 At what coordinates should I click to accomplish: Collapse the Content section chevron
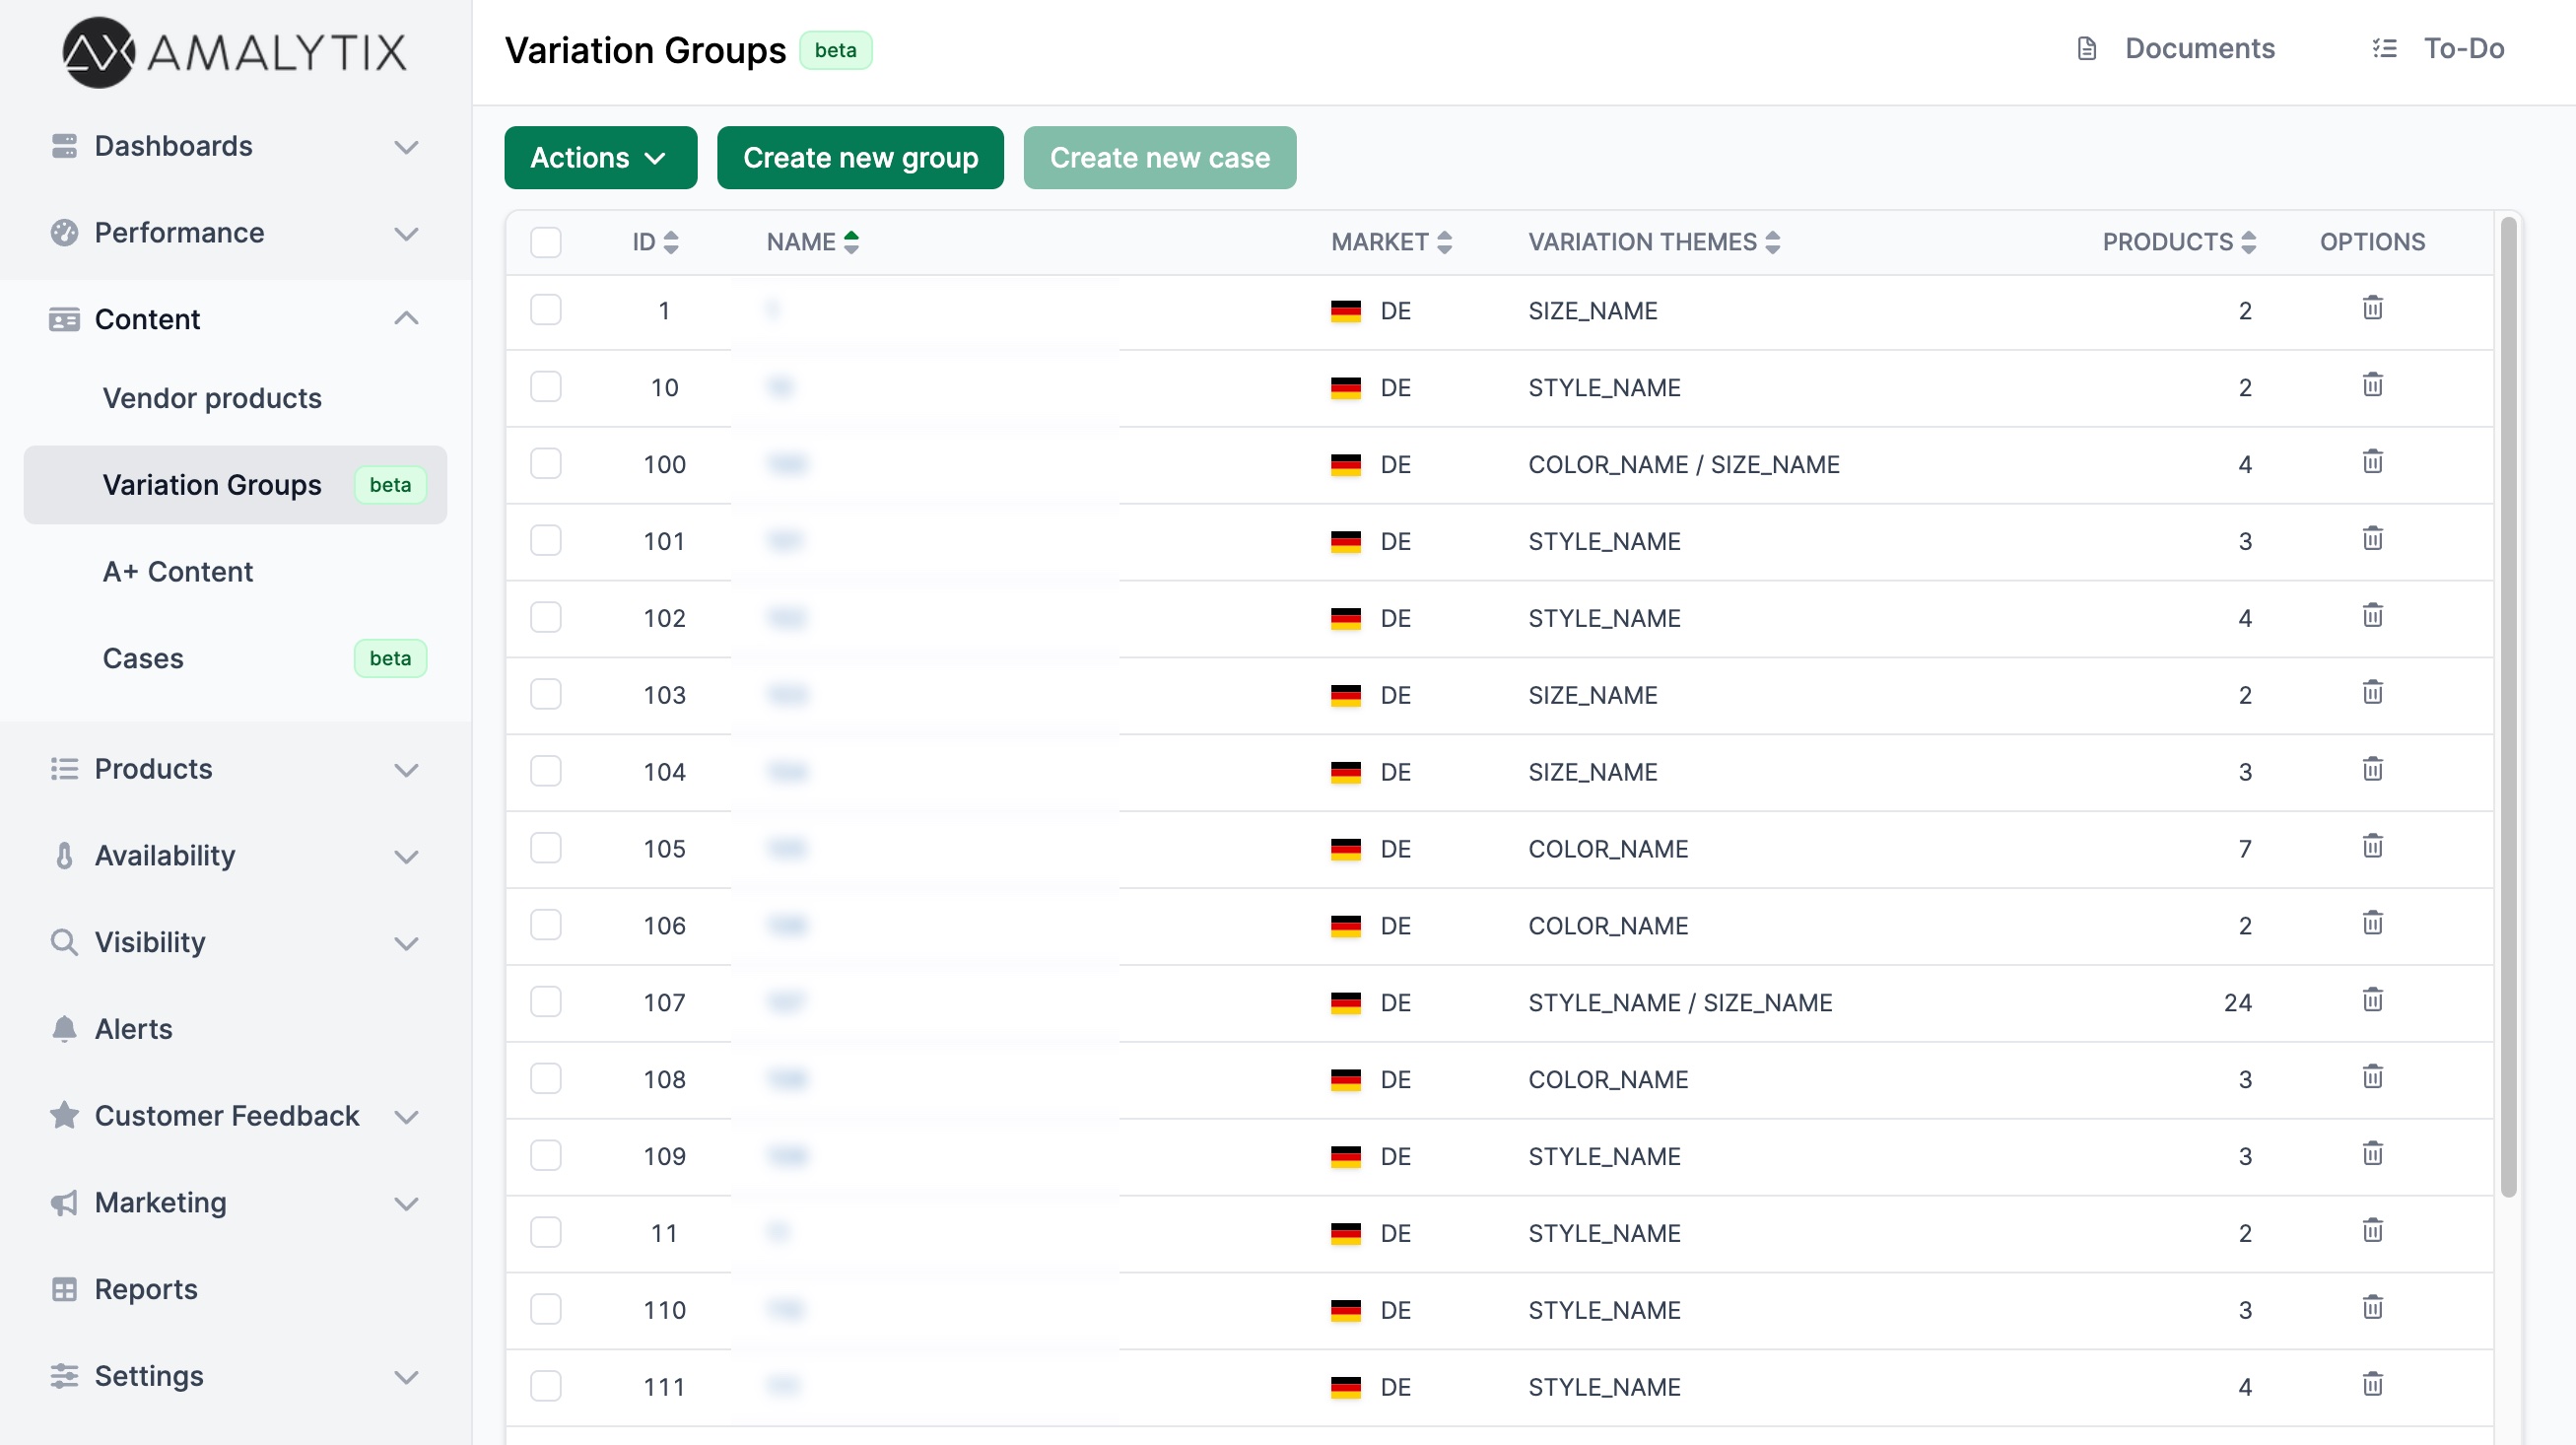click(x=405, y=319)
